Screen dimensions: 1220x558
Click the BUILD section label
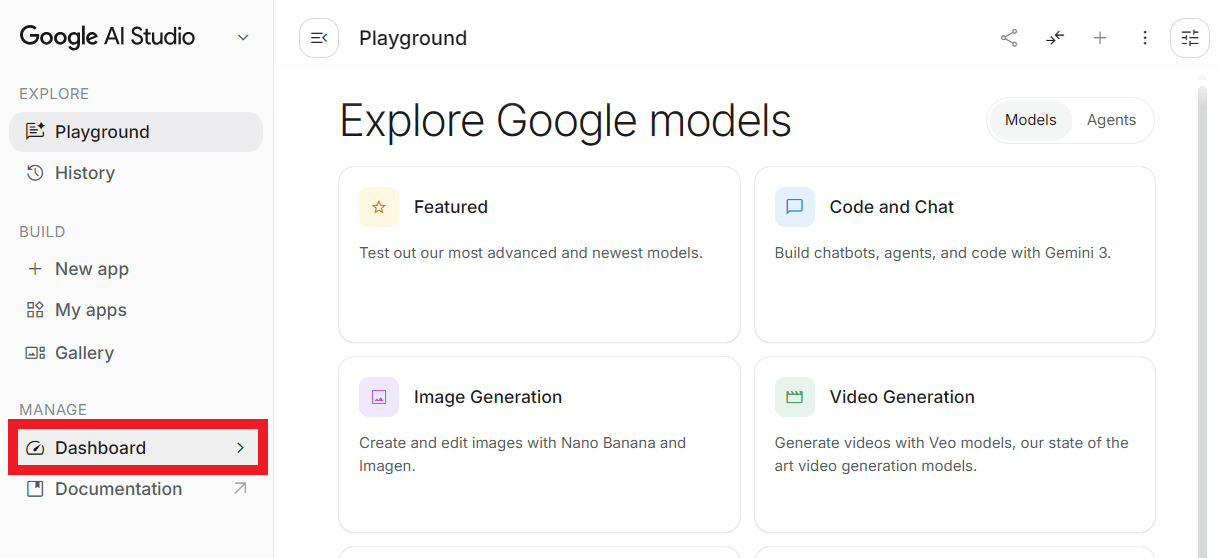pyautogui.click(x=42, y=232)
